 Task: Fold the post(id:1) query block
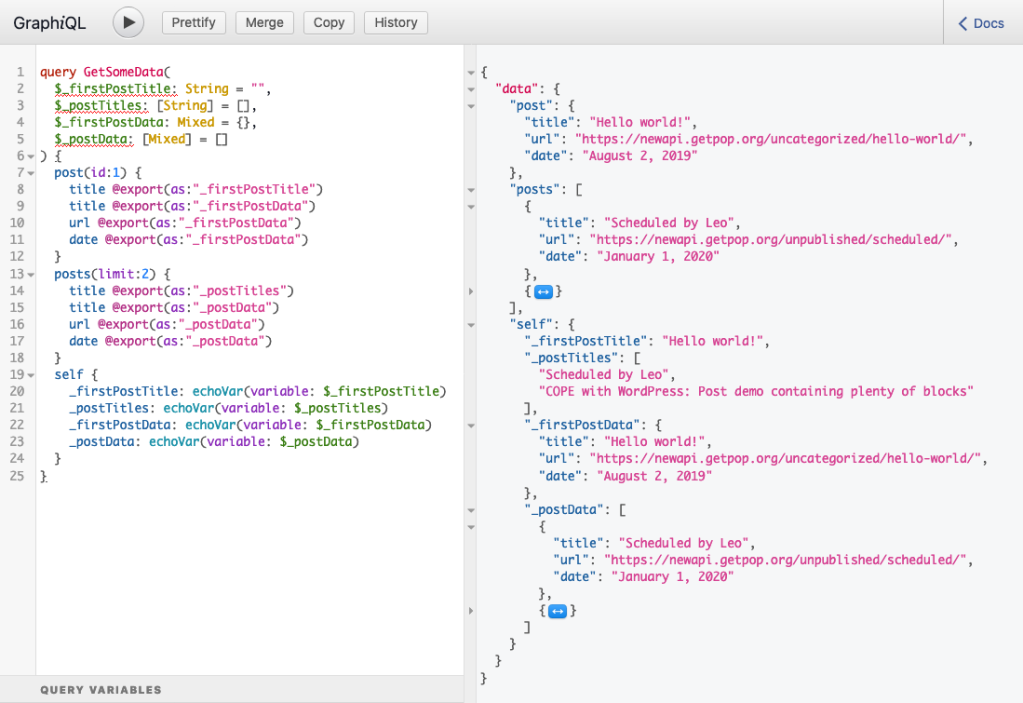click(31, 172)
